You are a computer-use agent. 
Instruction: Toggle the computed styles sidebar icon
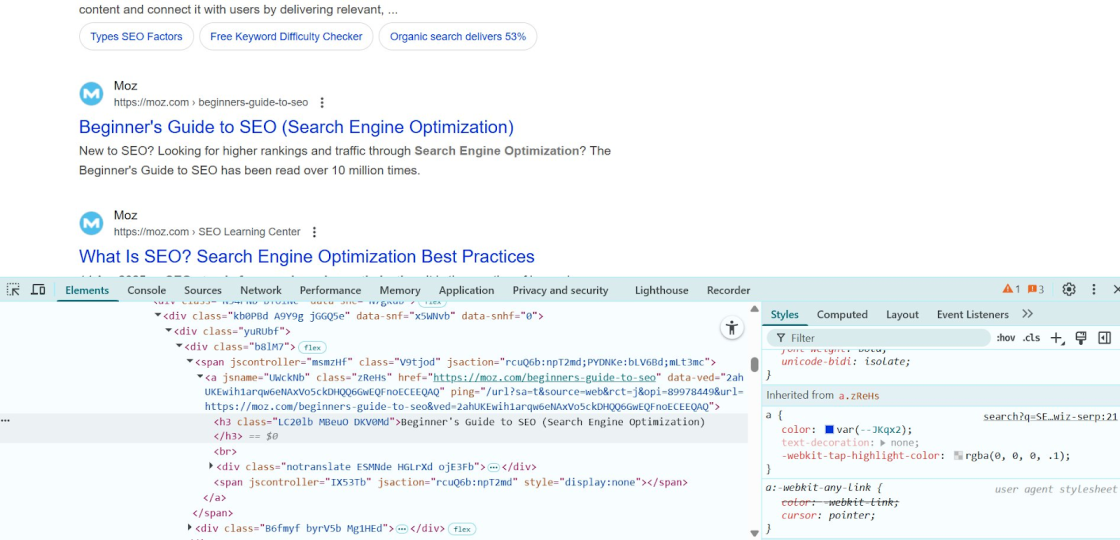(1104, 338)
